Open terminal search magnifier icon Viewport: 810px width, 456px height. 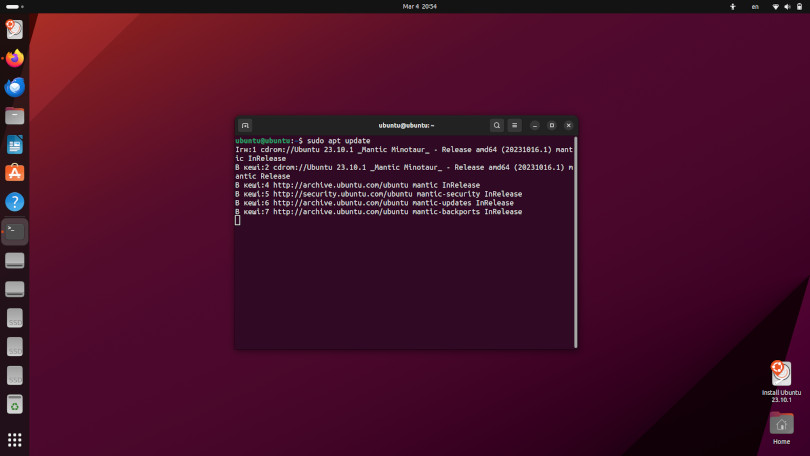(496, 125)
